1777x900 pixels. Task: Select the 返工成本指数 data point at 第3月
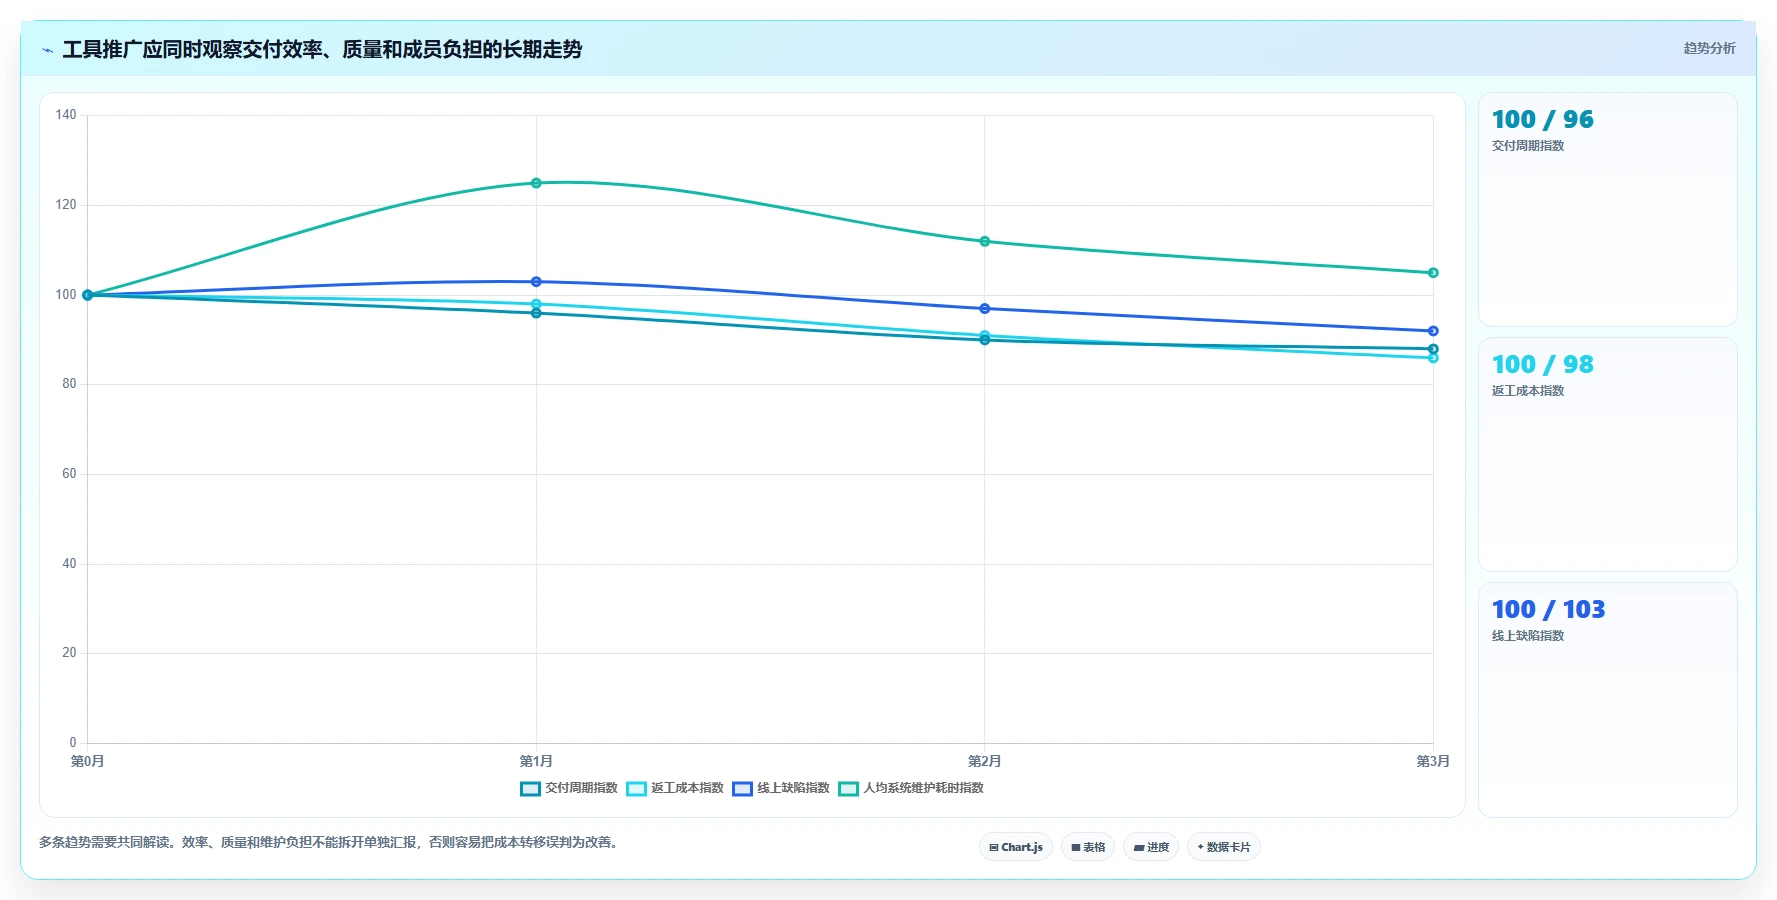pos(1433,358)
